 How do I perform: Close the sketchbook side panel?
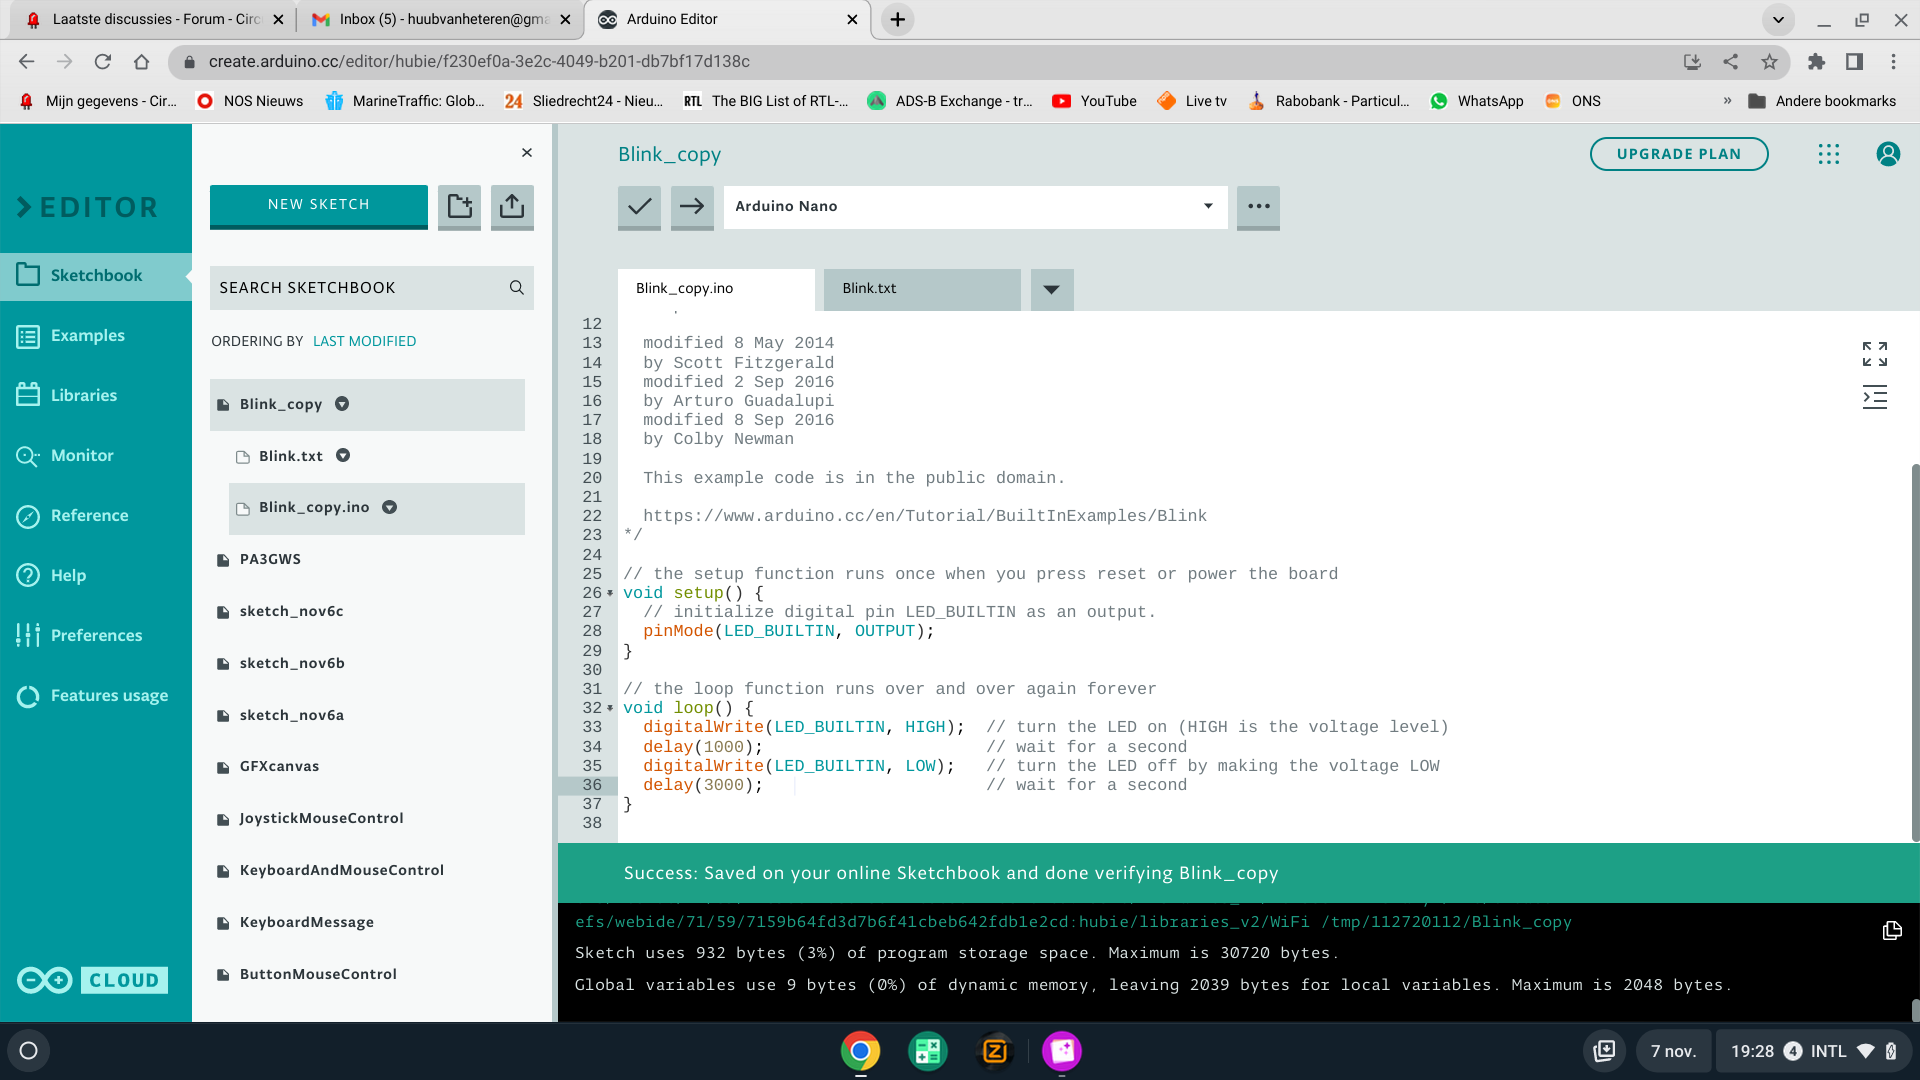(x=527, y=153)
